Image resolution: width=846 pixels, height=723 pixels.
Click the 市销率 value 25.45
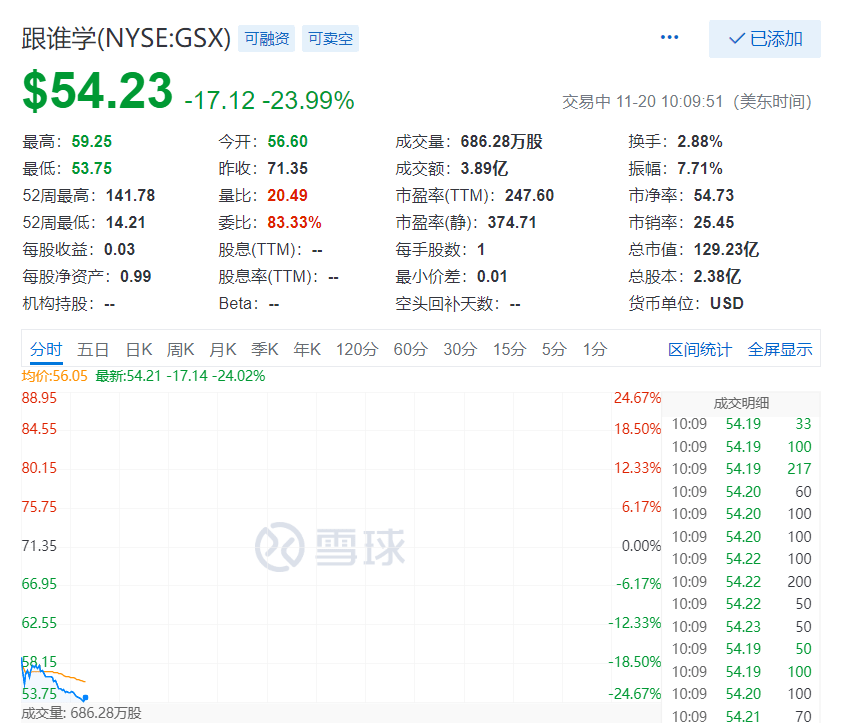[x=714, y=222]
